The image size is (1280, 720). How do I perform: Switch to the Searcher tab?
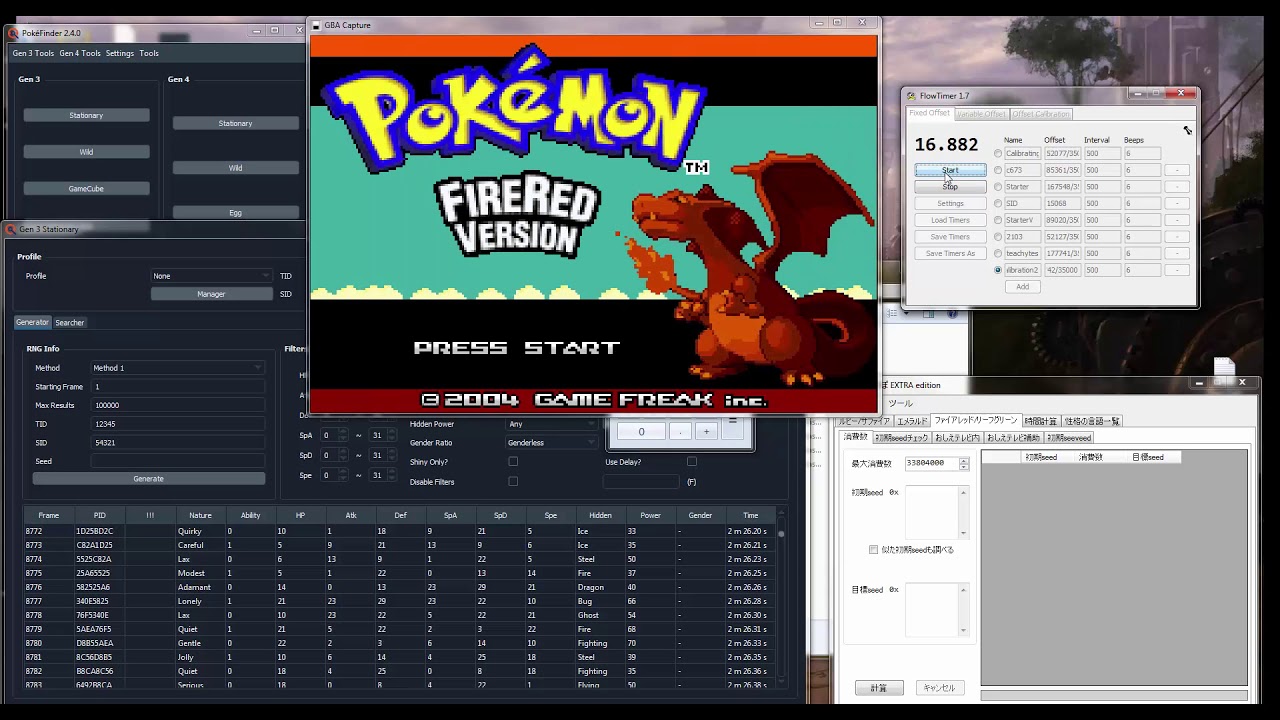point(70,322)
